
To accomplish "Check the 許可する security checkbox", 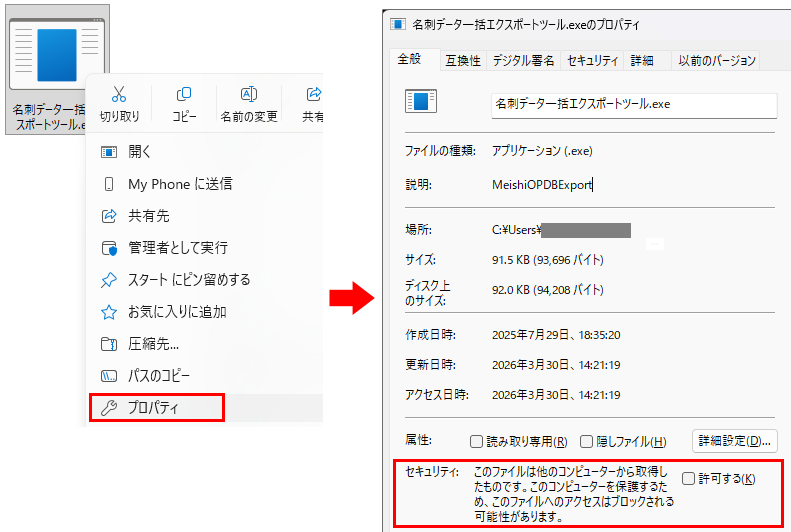I will point(688,479).
